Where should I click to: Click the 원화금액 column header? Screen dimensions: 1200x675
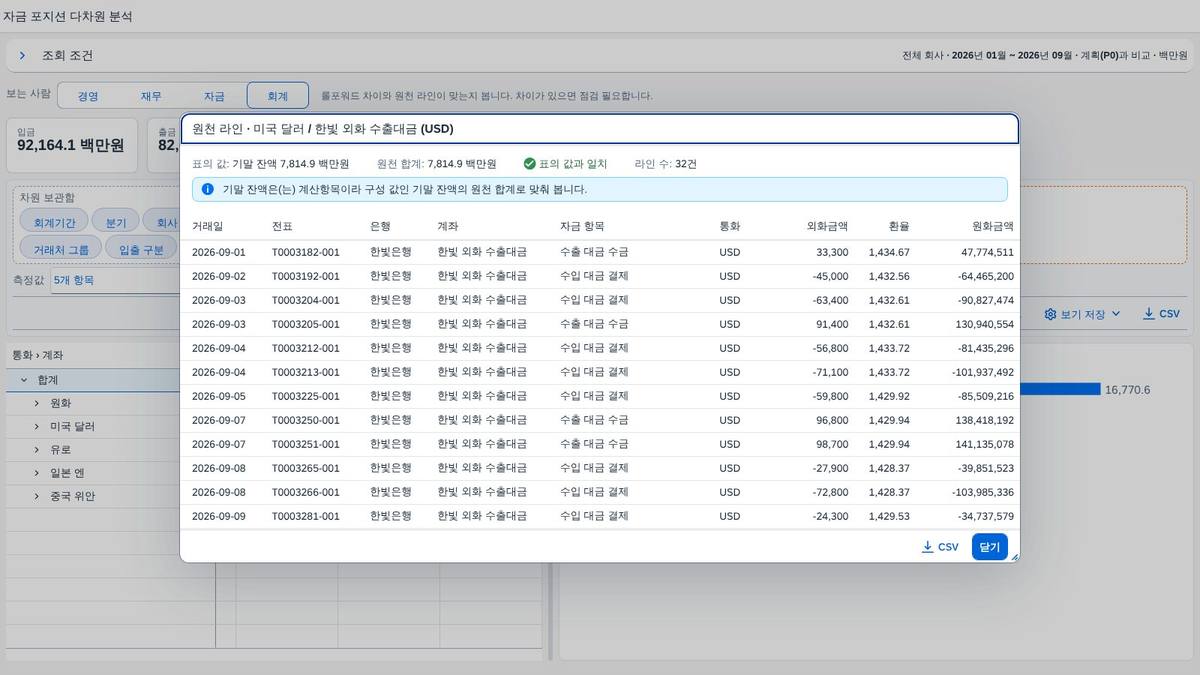pyautogui.click(x=992, y=226)
